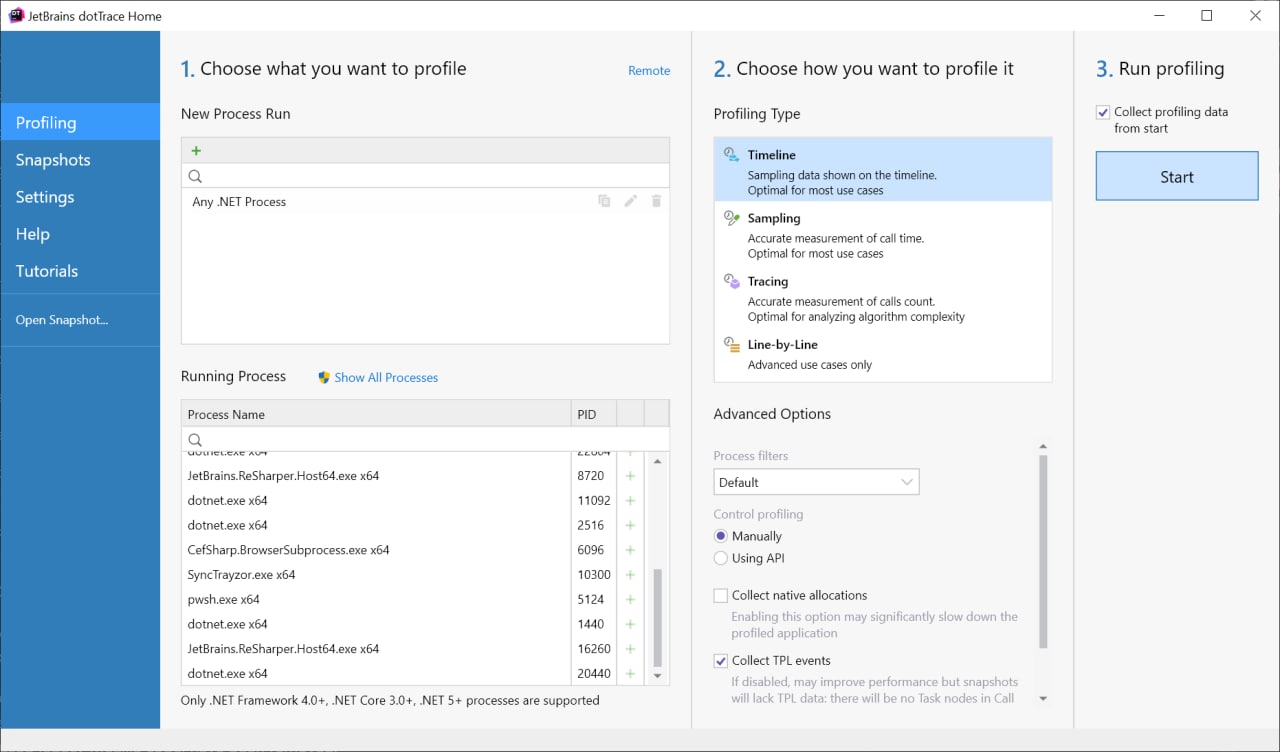This screenshot has width=1280, height=752.
Task: Select the Sampling profiling type
Action: click(x=883, y=234)
